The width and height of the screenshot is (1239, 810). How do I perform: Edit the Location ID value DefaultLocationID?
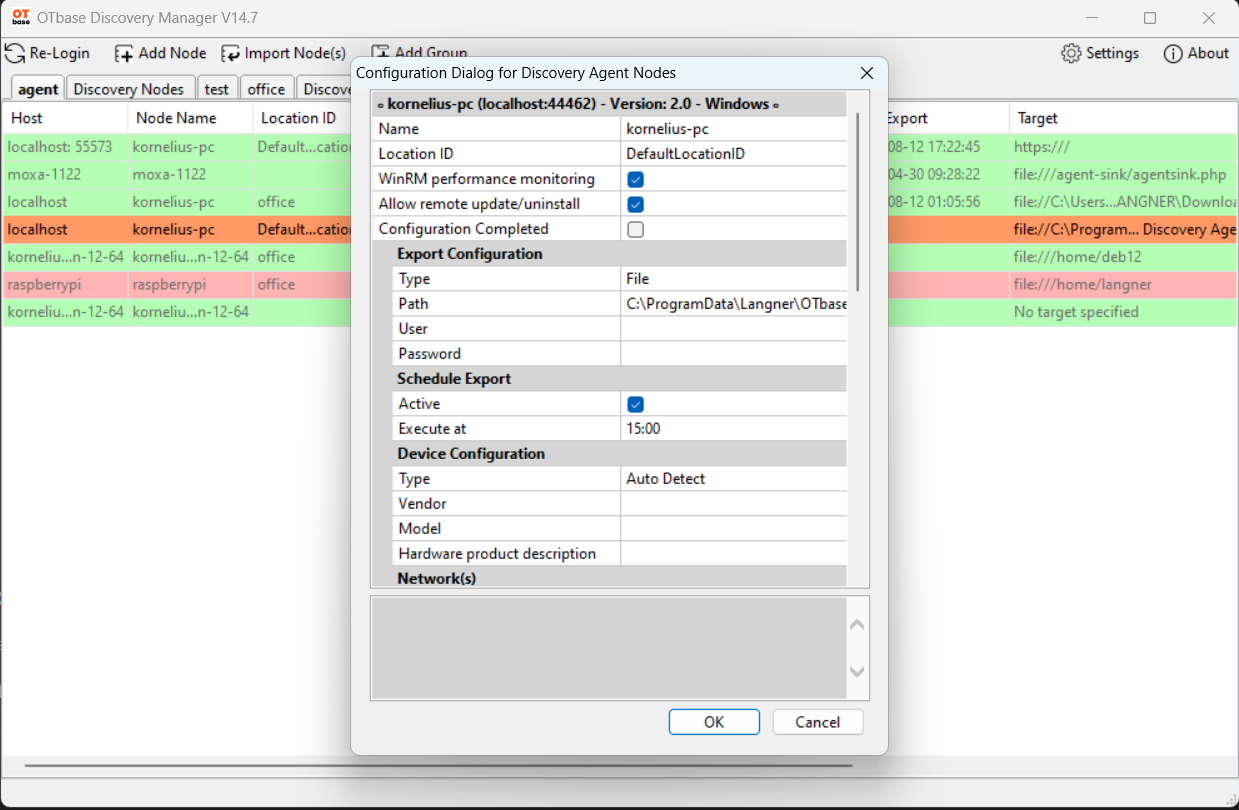[x=733, y=154]
